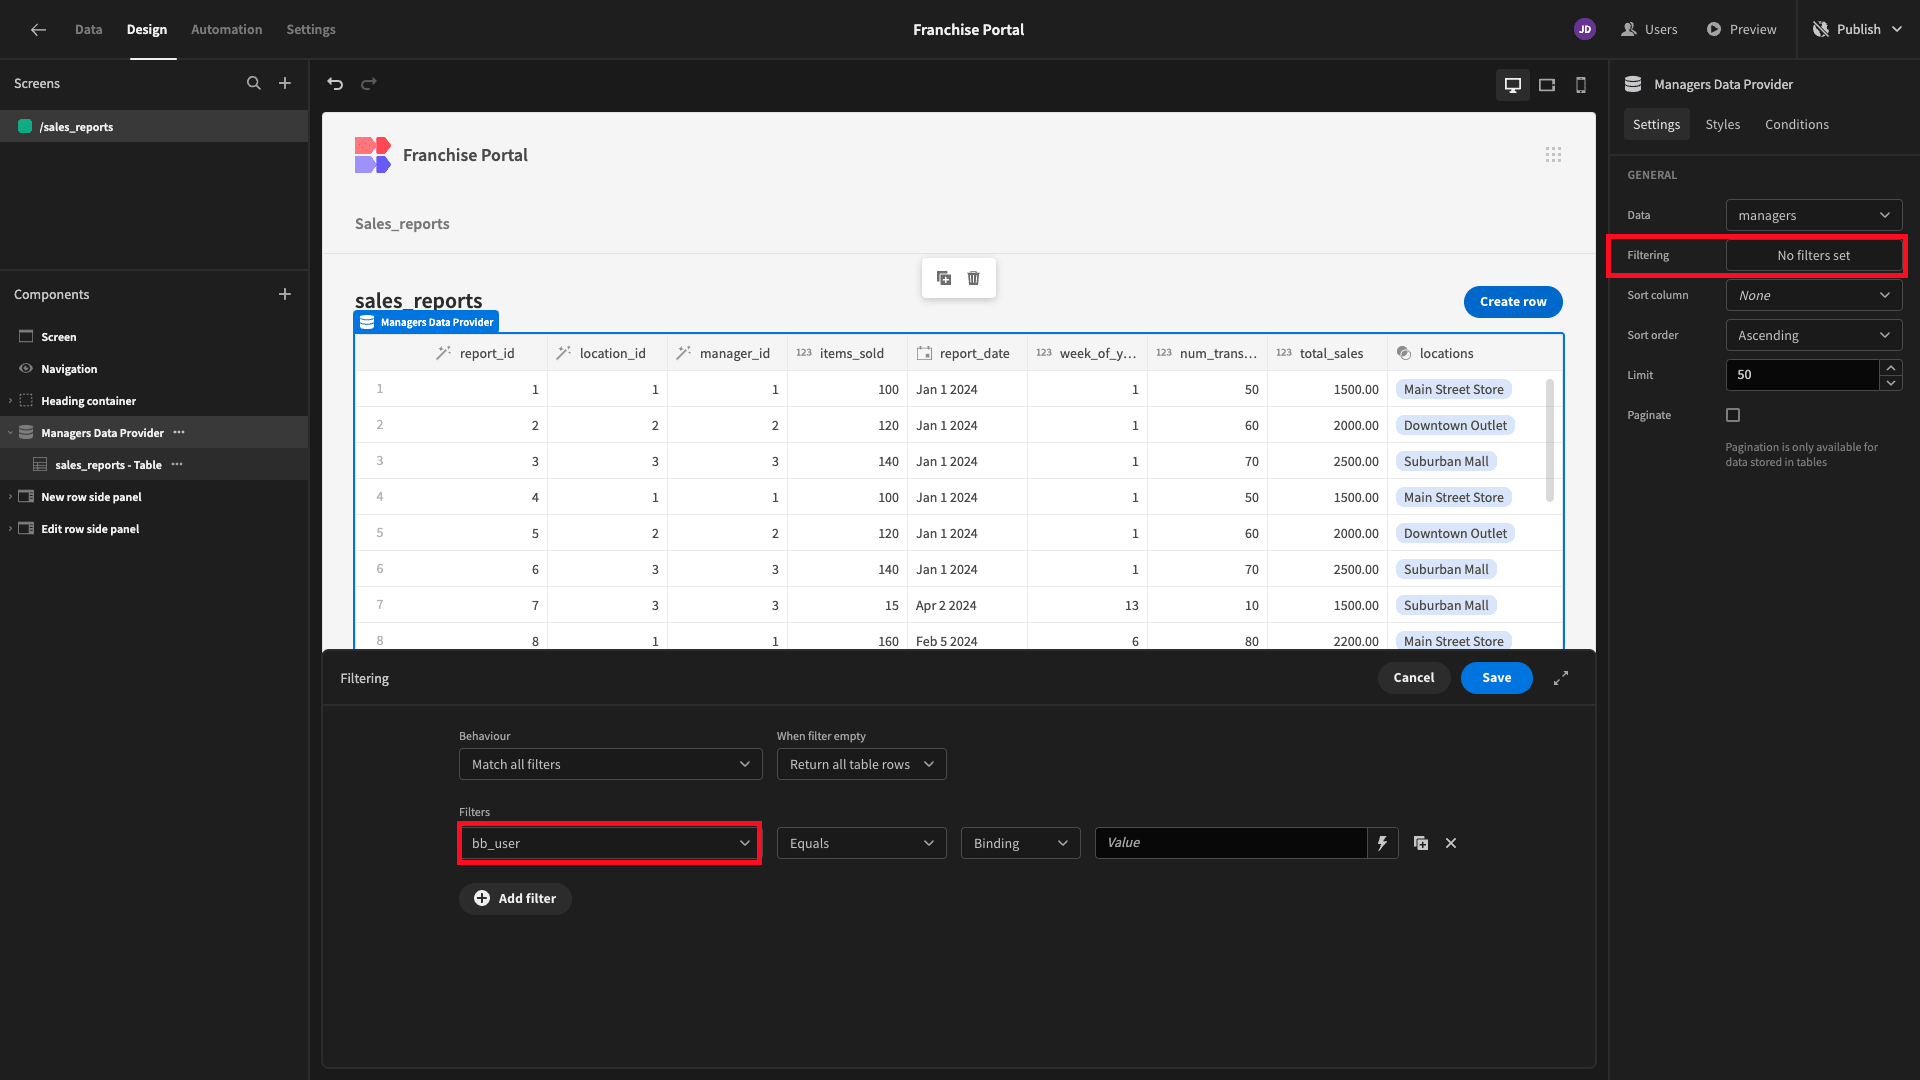Viewport: 1920px width, 1080px height.
Task: Search screens with magnifier icon
Action: point(254,84)
